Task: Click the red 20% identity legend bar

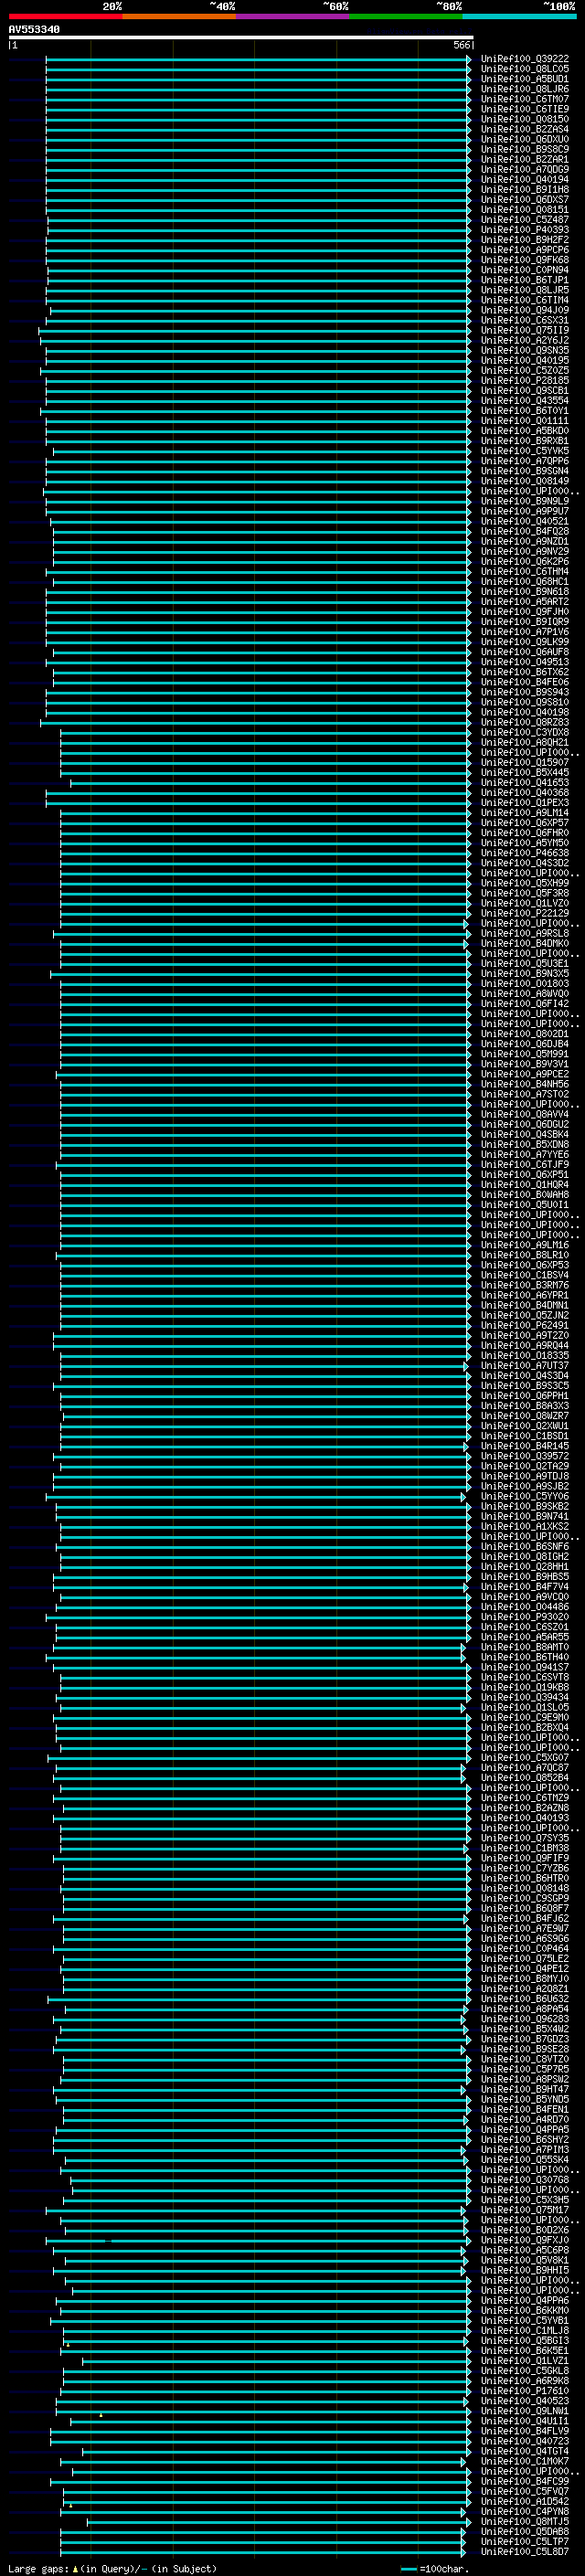Action: click(x=65, y=16)
